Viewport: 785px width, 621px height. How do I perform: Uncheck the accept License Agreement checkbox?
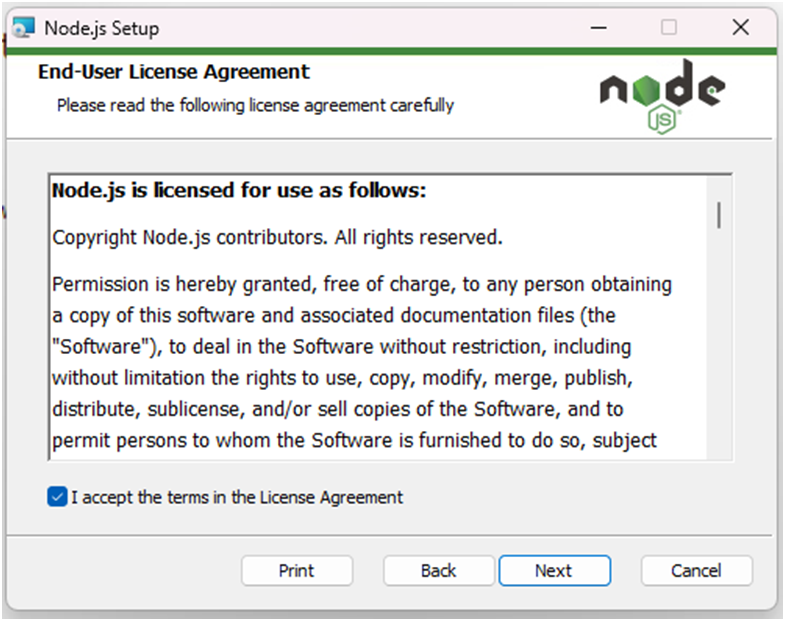[57, 497]
